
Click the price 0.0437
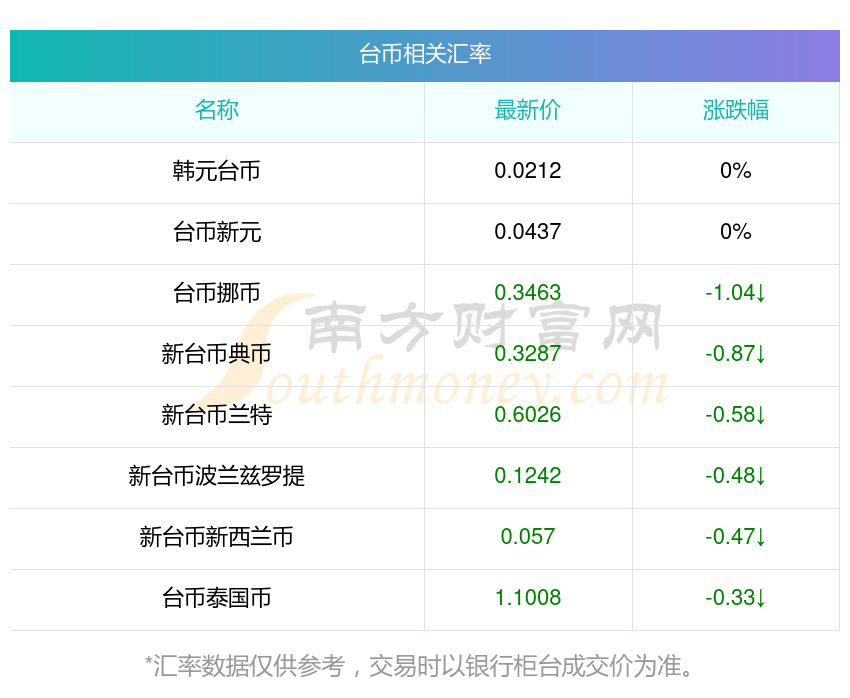pyautogui.click(x=527, y=232)
